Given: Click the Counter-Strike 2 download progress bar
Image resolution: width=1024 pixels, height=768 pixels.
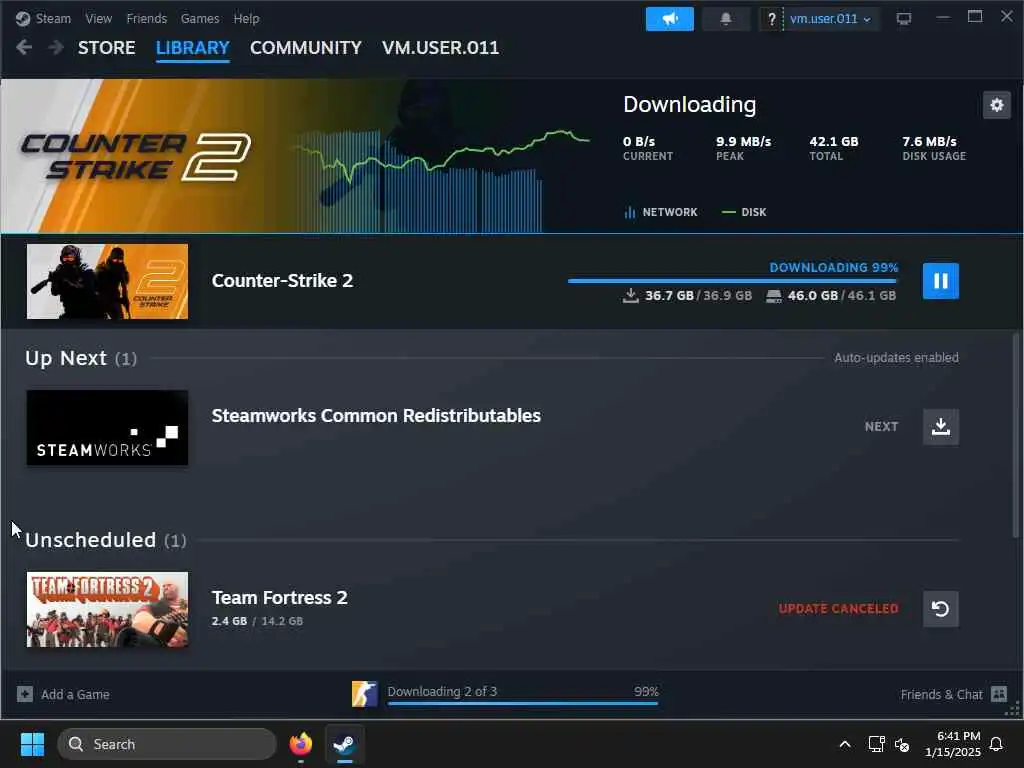Looking at the screenshot, I should (733, 281).
